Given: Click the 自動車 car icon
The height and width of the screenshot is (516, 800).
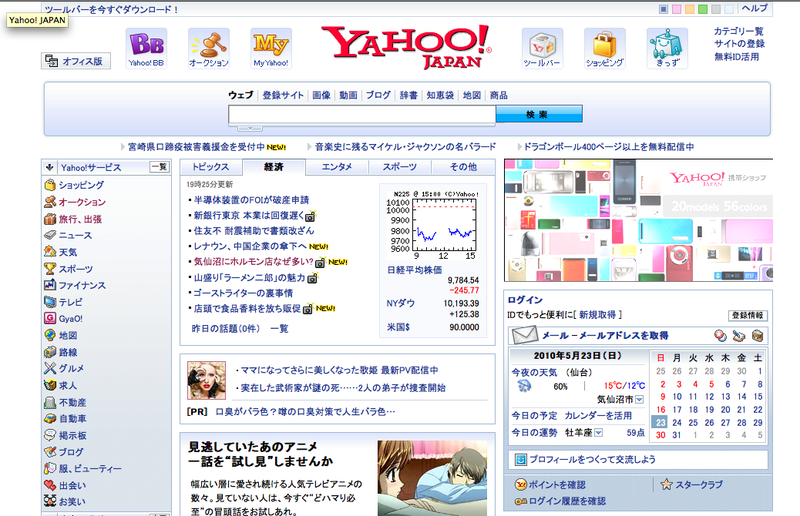Looking at the screenshot, I should [49, 419].
